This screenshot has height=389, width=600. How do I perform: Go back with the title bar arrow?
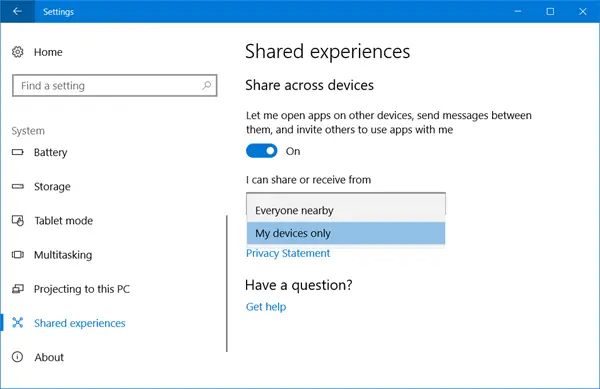(17, 11)
